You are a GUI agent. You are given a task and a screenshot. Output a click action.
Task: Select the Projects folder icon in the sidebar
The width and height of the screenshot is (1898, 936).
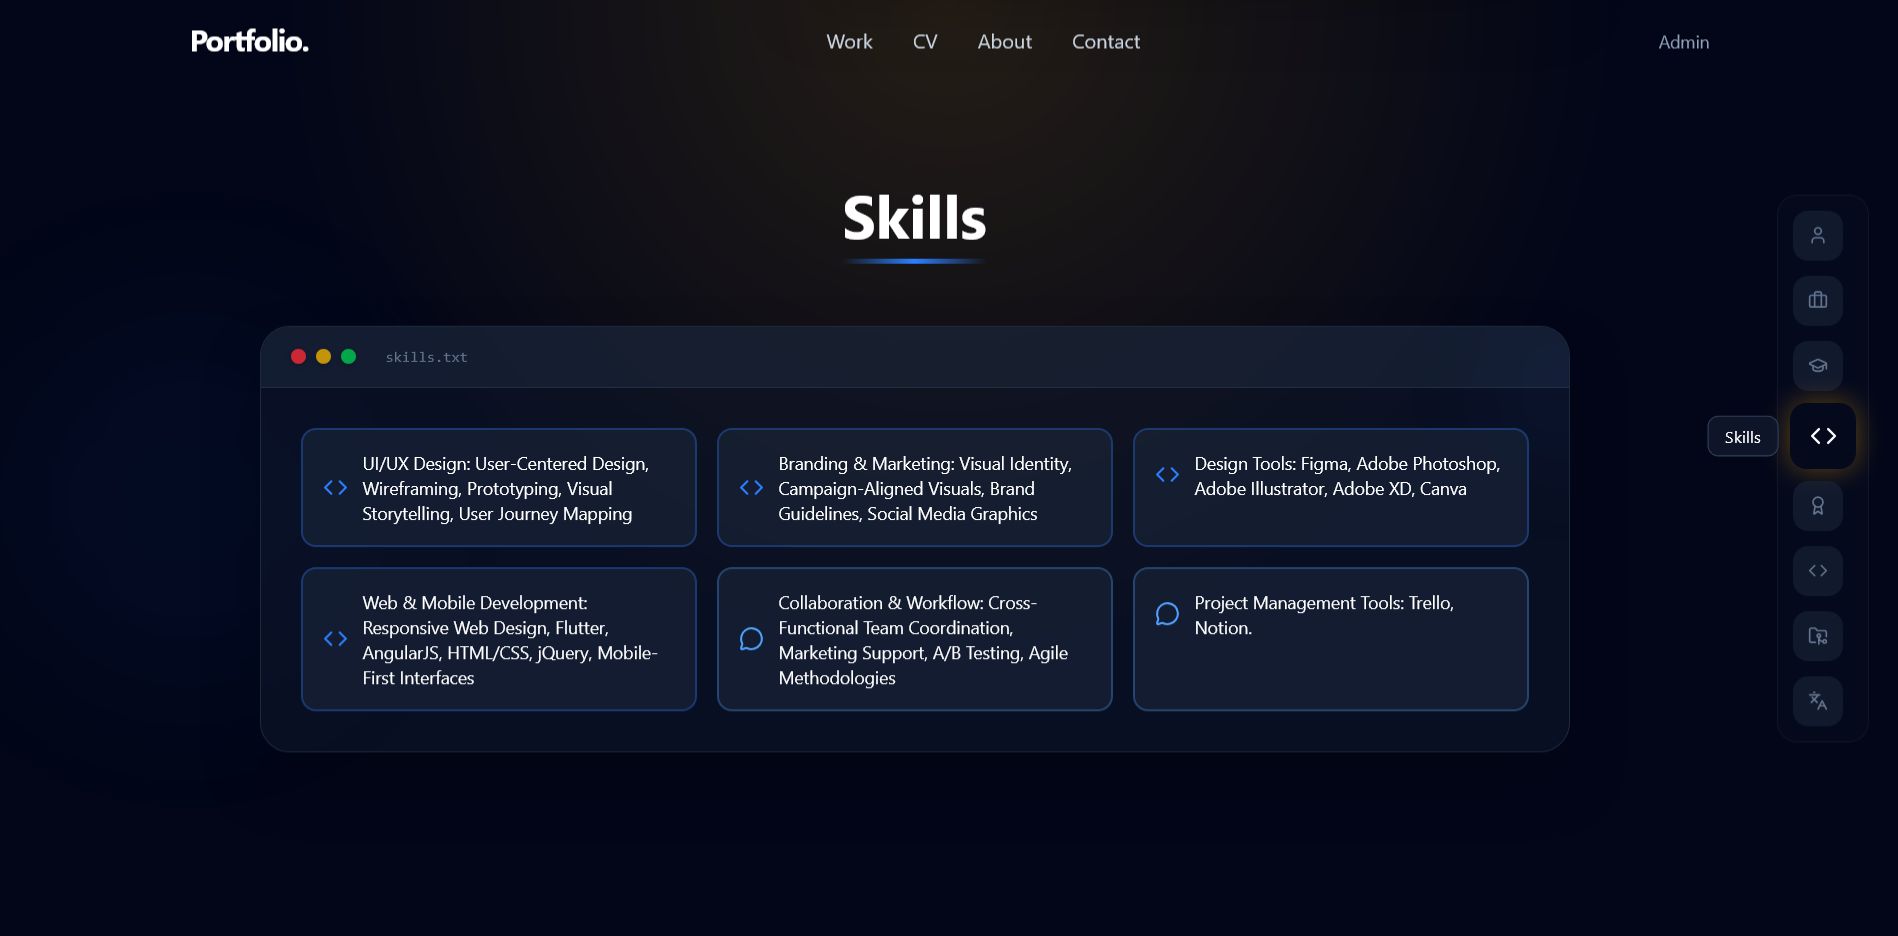click(1818, 636)
